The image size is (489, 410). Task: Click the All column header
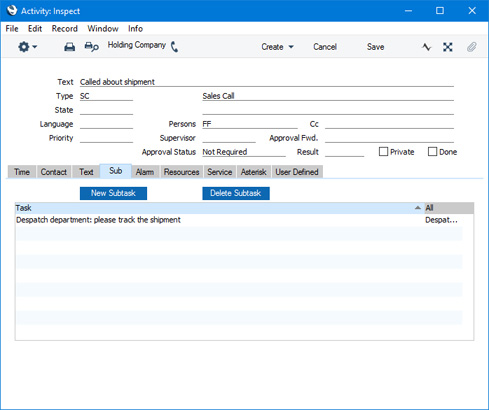pos(449,208)
